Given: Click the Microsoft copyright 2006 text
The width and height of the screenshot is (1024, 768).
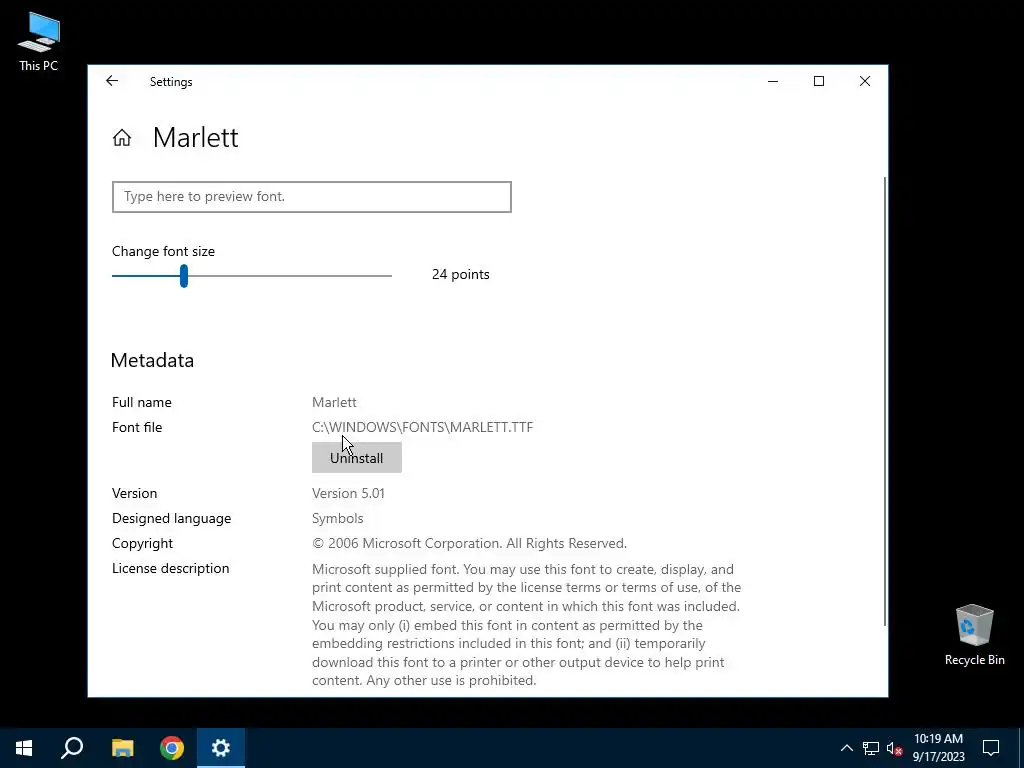Looking at the screenshot, I should [x=470, y=543].
